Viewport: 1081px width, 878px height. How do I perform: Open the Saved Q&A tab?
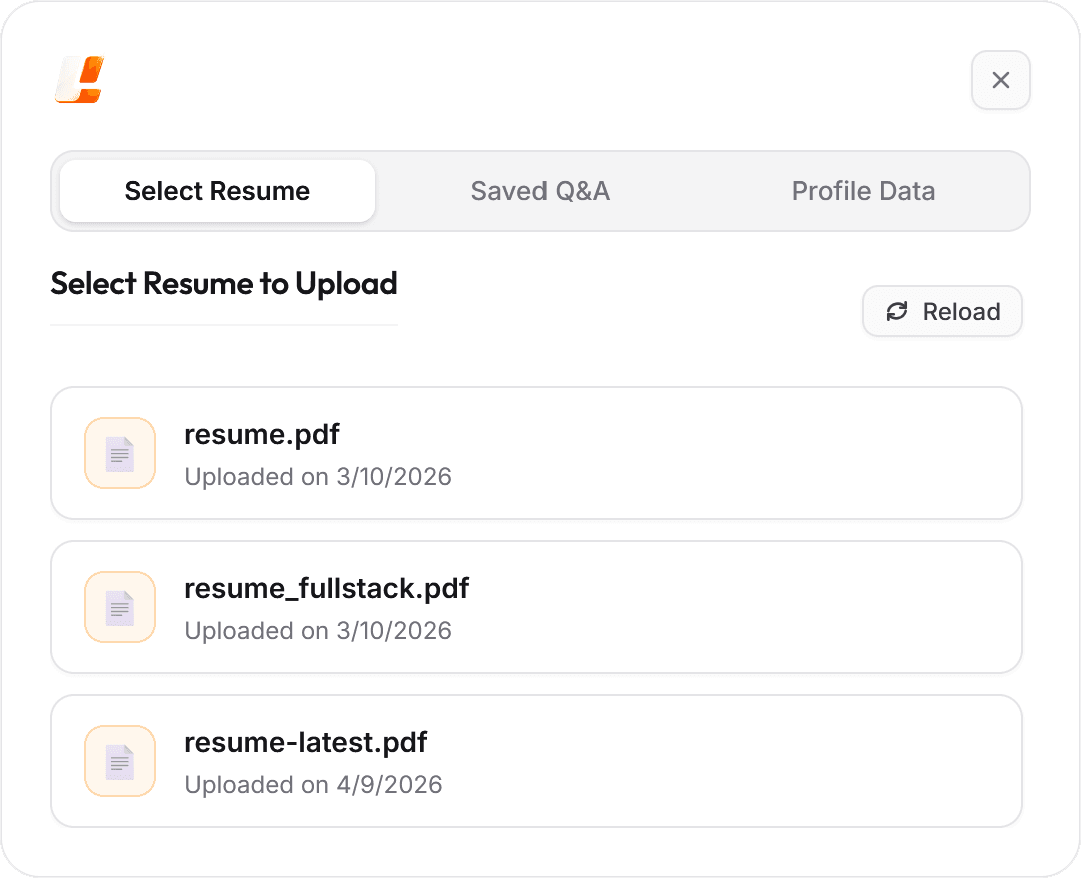point(540,191)
